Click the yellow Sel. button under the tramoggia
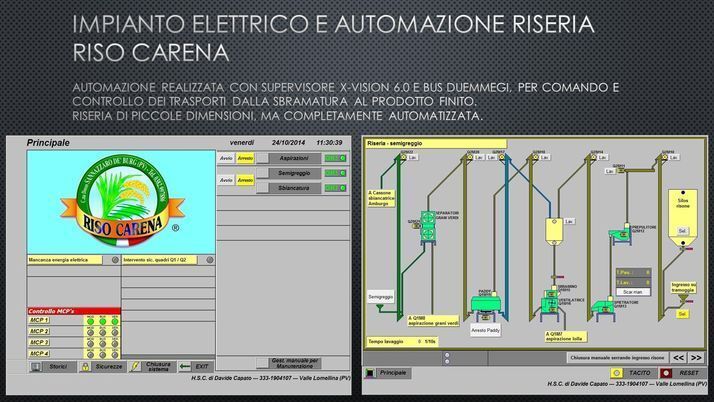The image size is (714, 402). coord(682,314)
